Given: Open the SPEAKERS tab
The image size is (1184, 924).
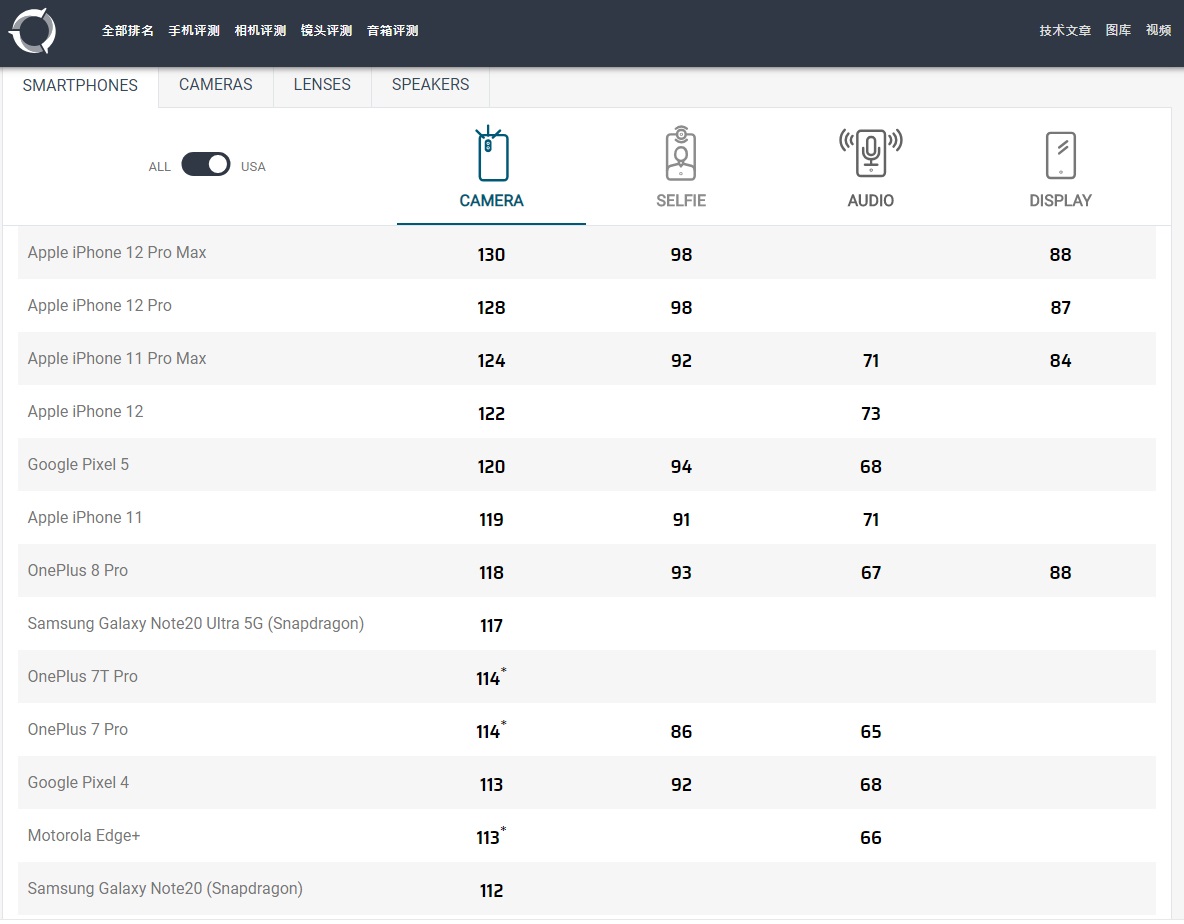Looking at the screenshot, I should pyautogui.click(x=430, y=85).
